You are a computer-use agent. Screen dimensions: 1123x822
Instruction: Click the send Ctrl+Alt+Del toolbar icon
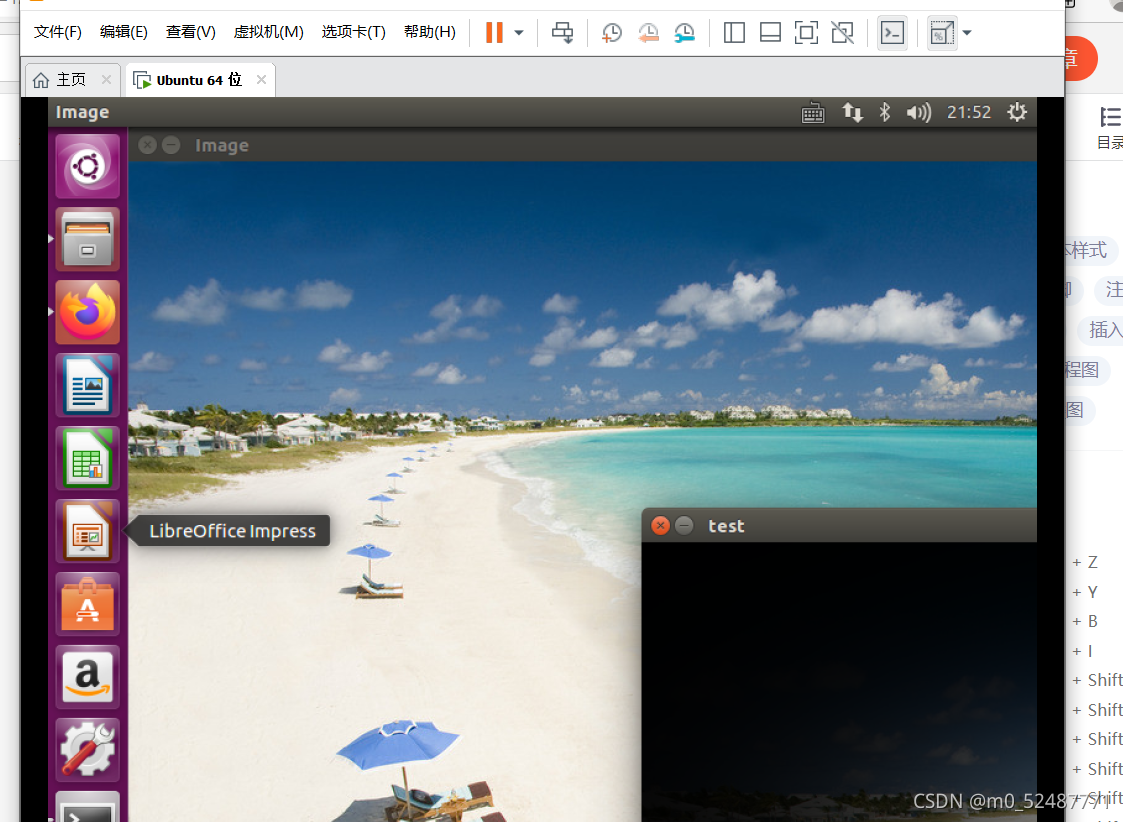(562, 32)
